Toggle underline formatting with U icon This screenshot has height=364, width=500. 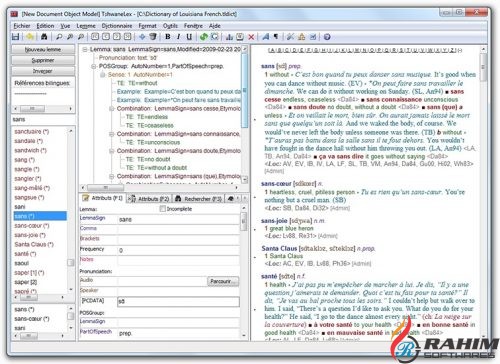[189, 37]
